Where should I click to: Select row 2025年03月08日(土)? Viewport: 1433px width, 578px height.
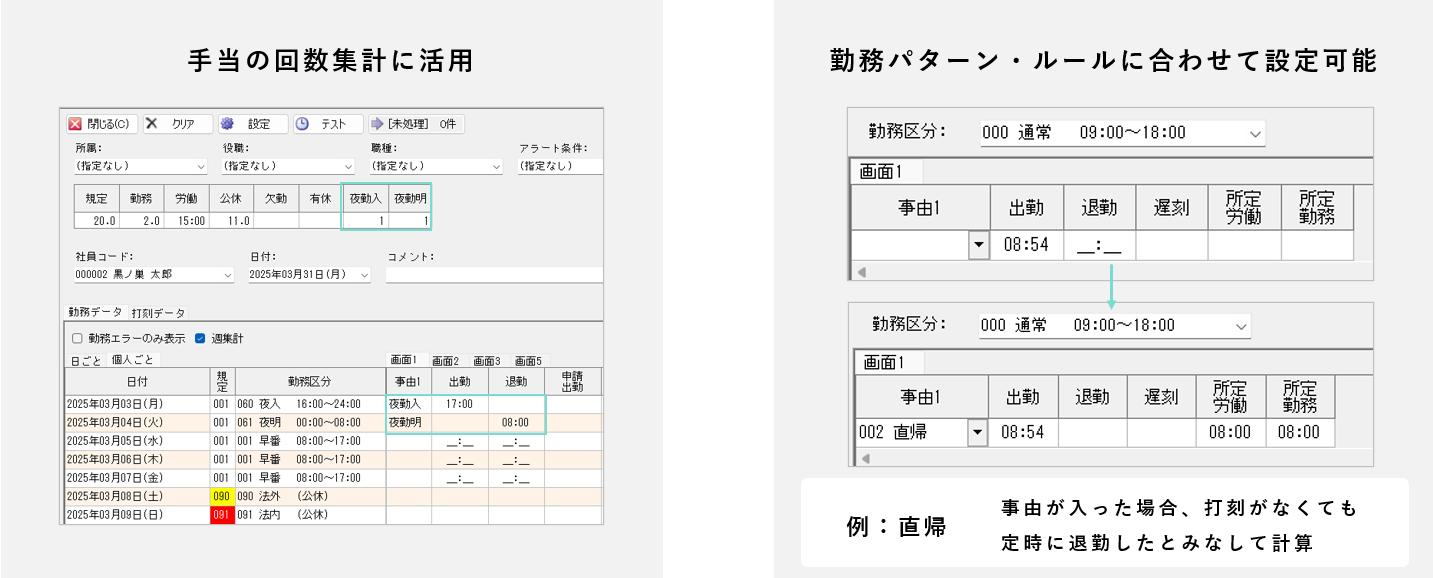tap(333, 496)
